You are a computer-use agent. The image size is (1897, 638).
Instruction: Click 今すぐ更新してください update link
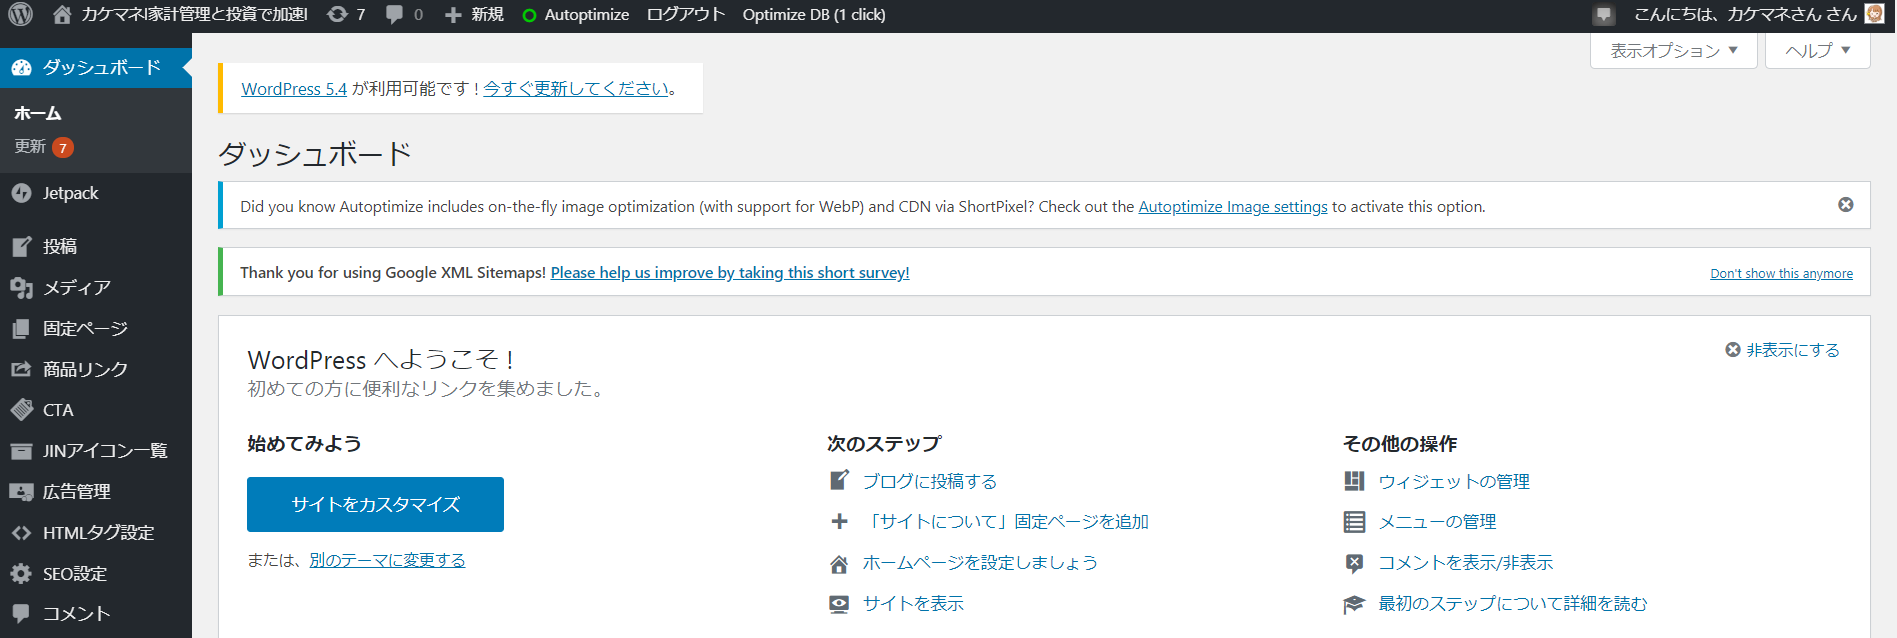576,89
